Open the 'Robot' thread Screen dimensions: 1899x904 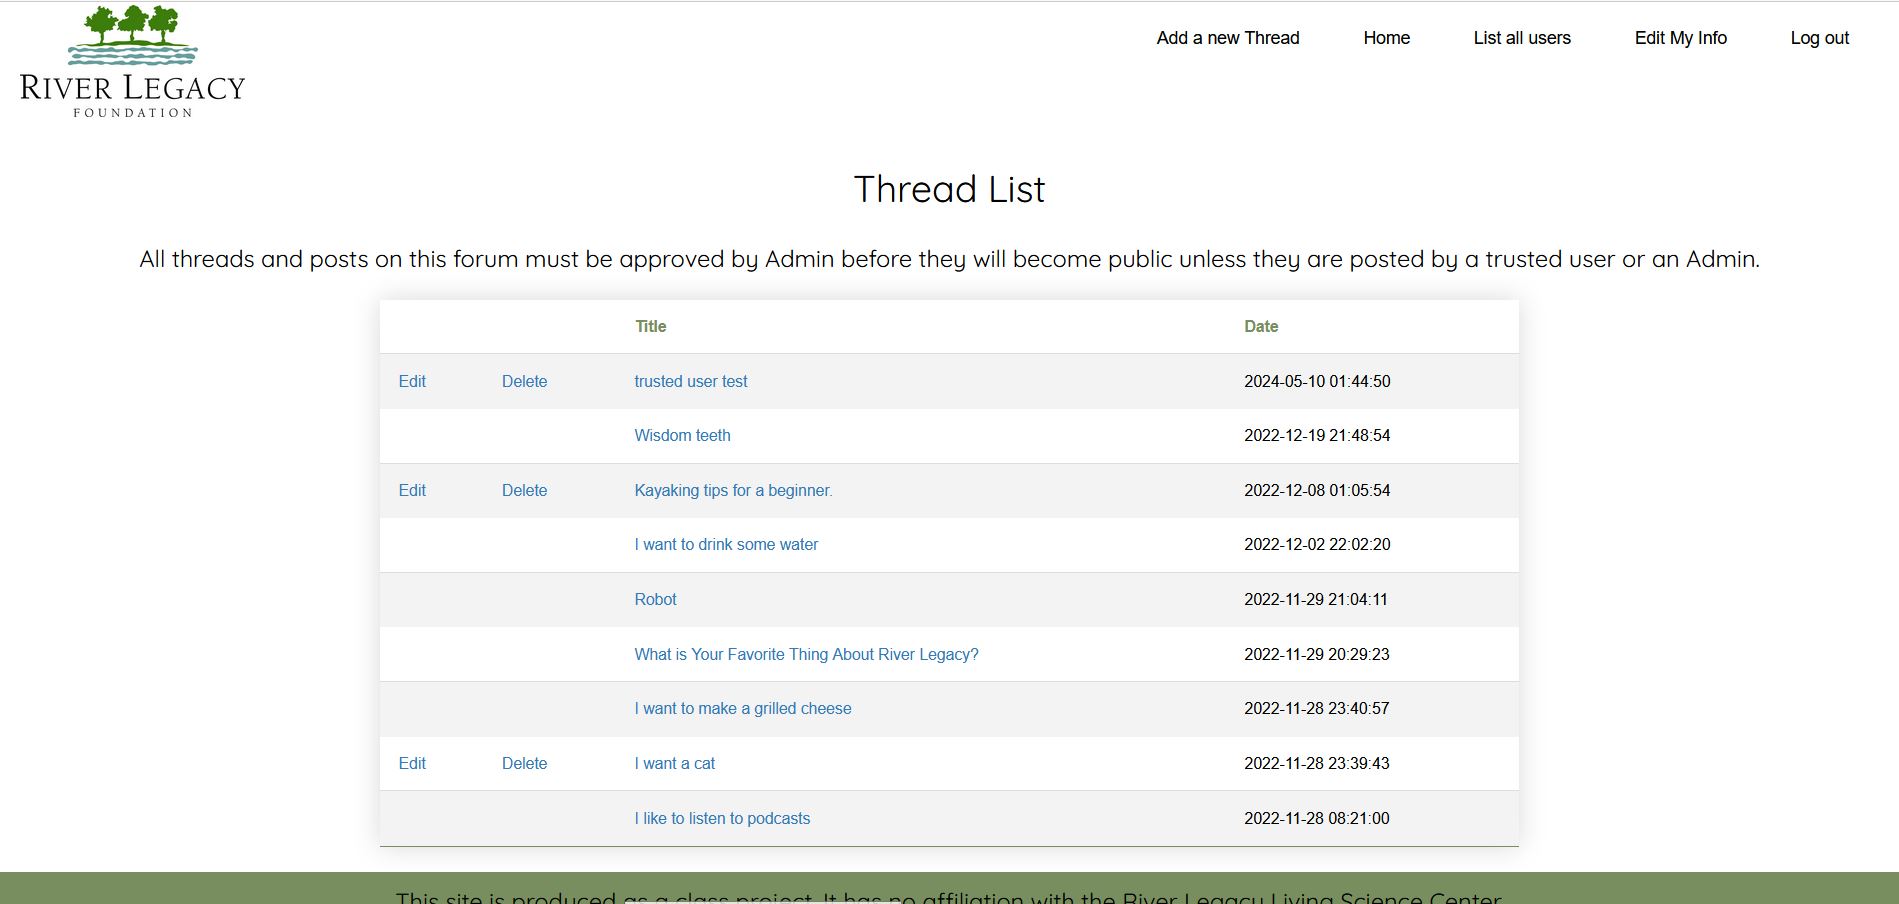tap(655, 599)
